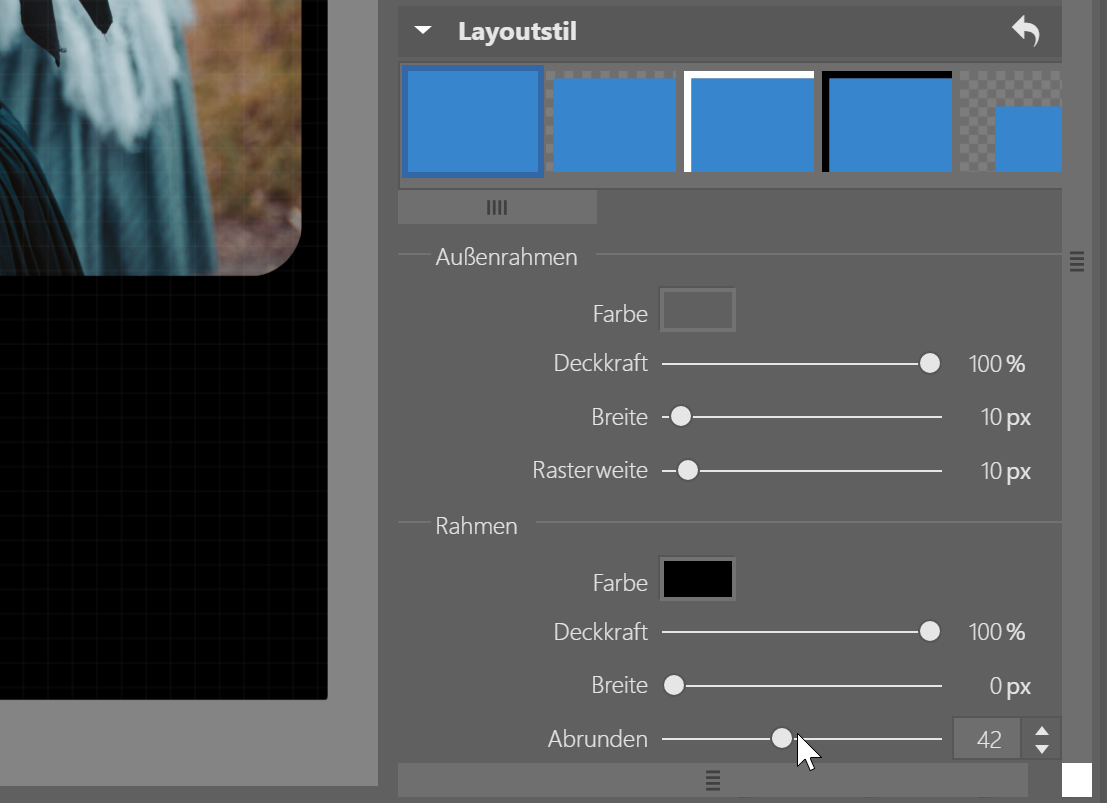
Task: Select the first plain blue layout style
Action: 472,122
